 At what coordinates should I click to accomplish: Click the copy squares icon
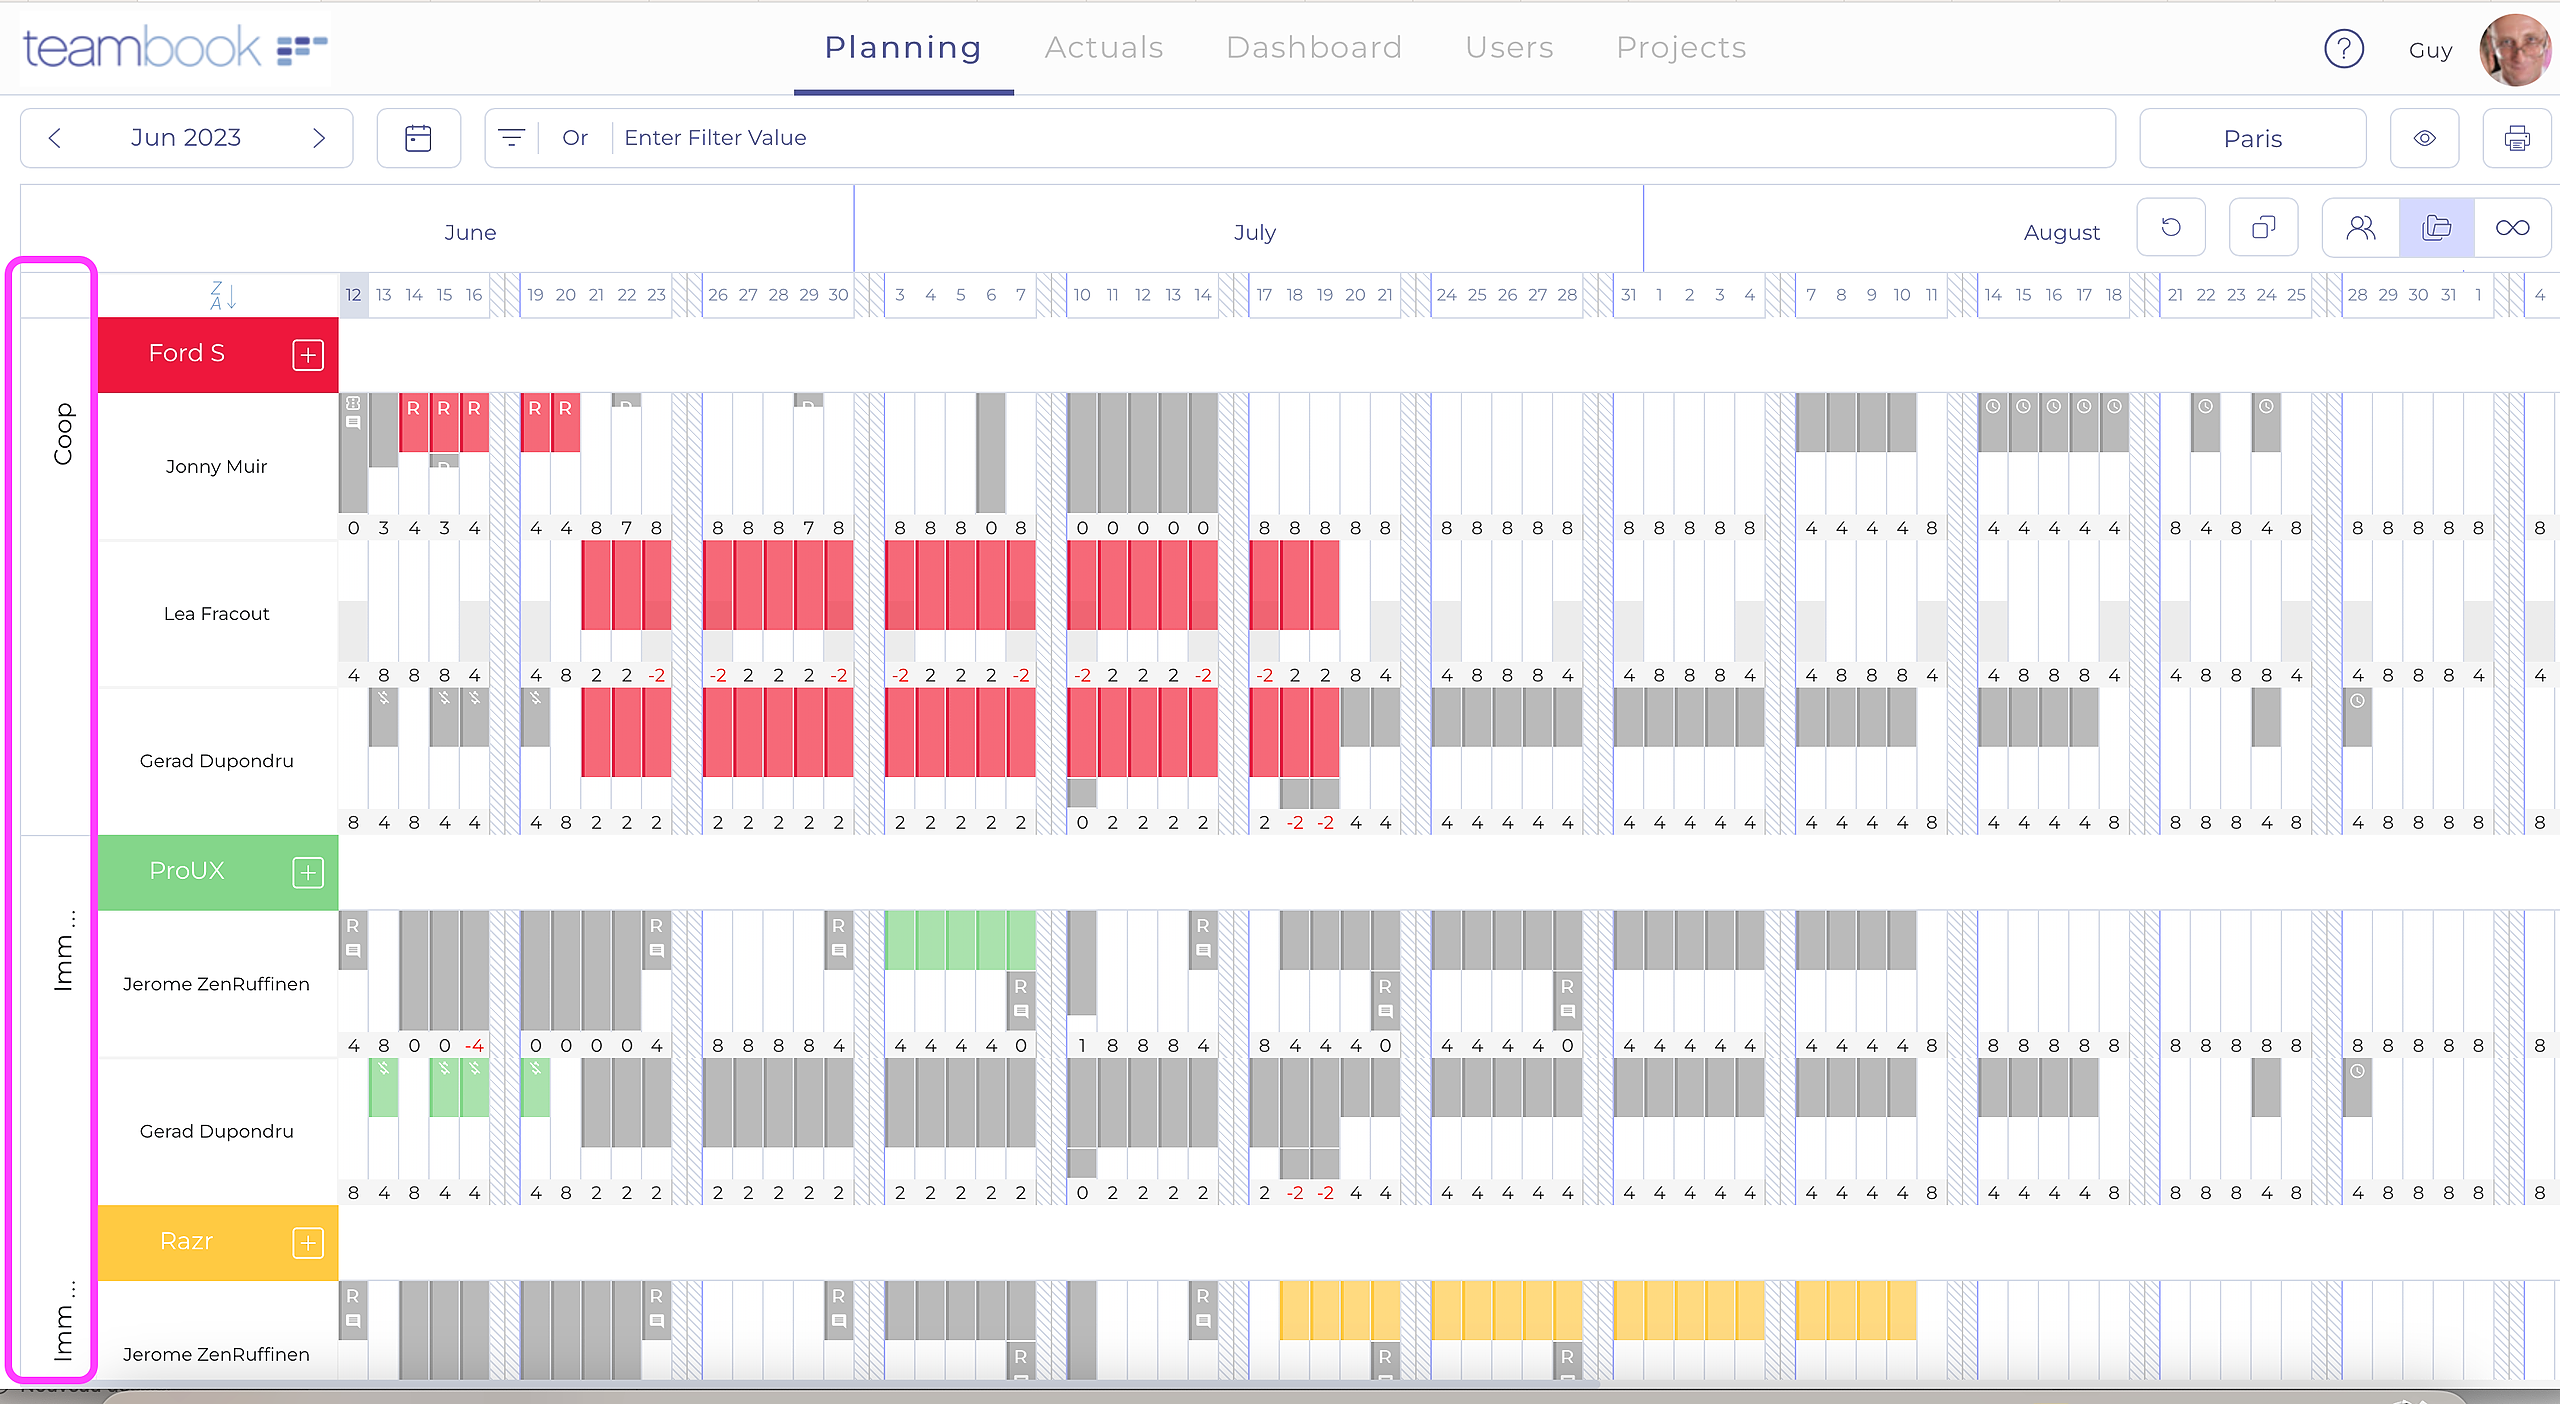(2263, 228)
